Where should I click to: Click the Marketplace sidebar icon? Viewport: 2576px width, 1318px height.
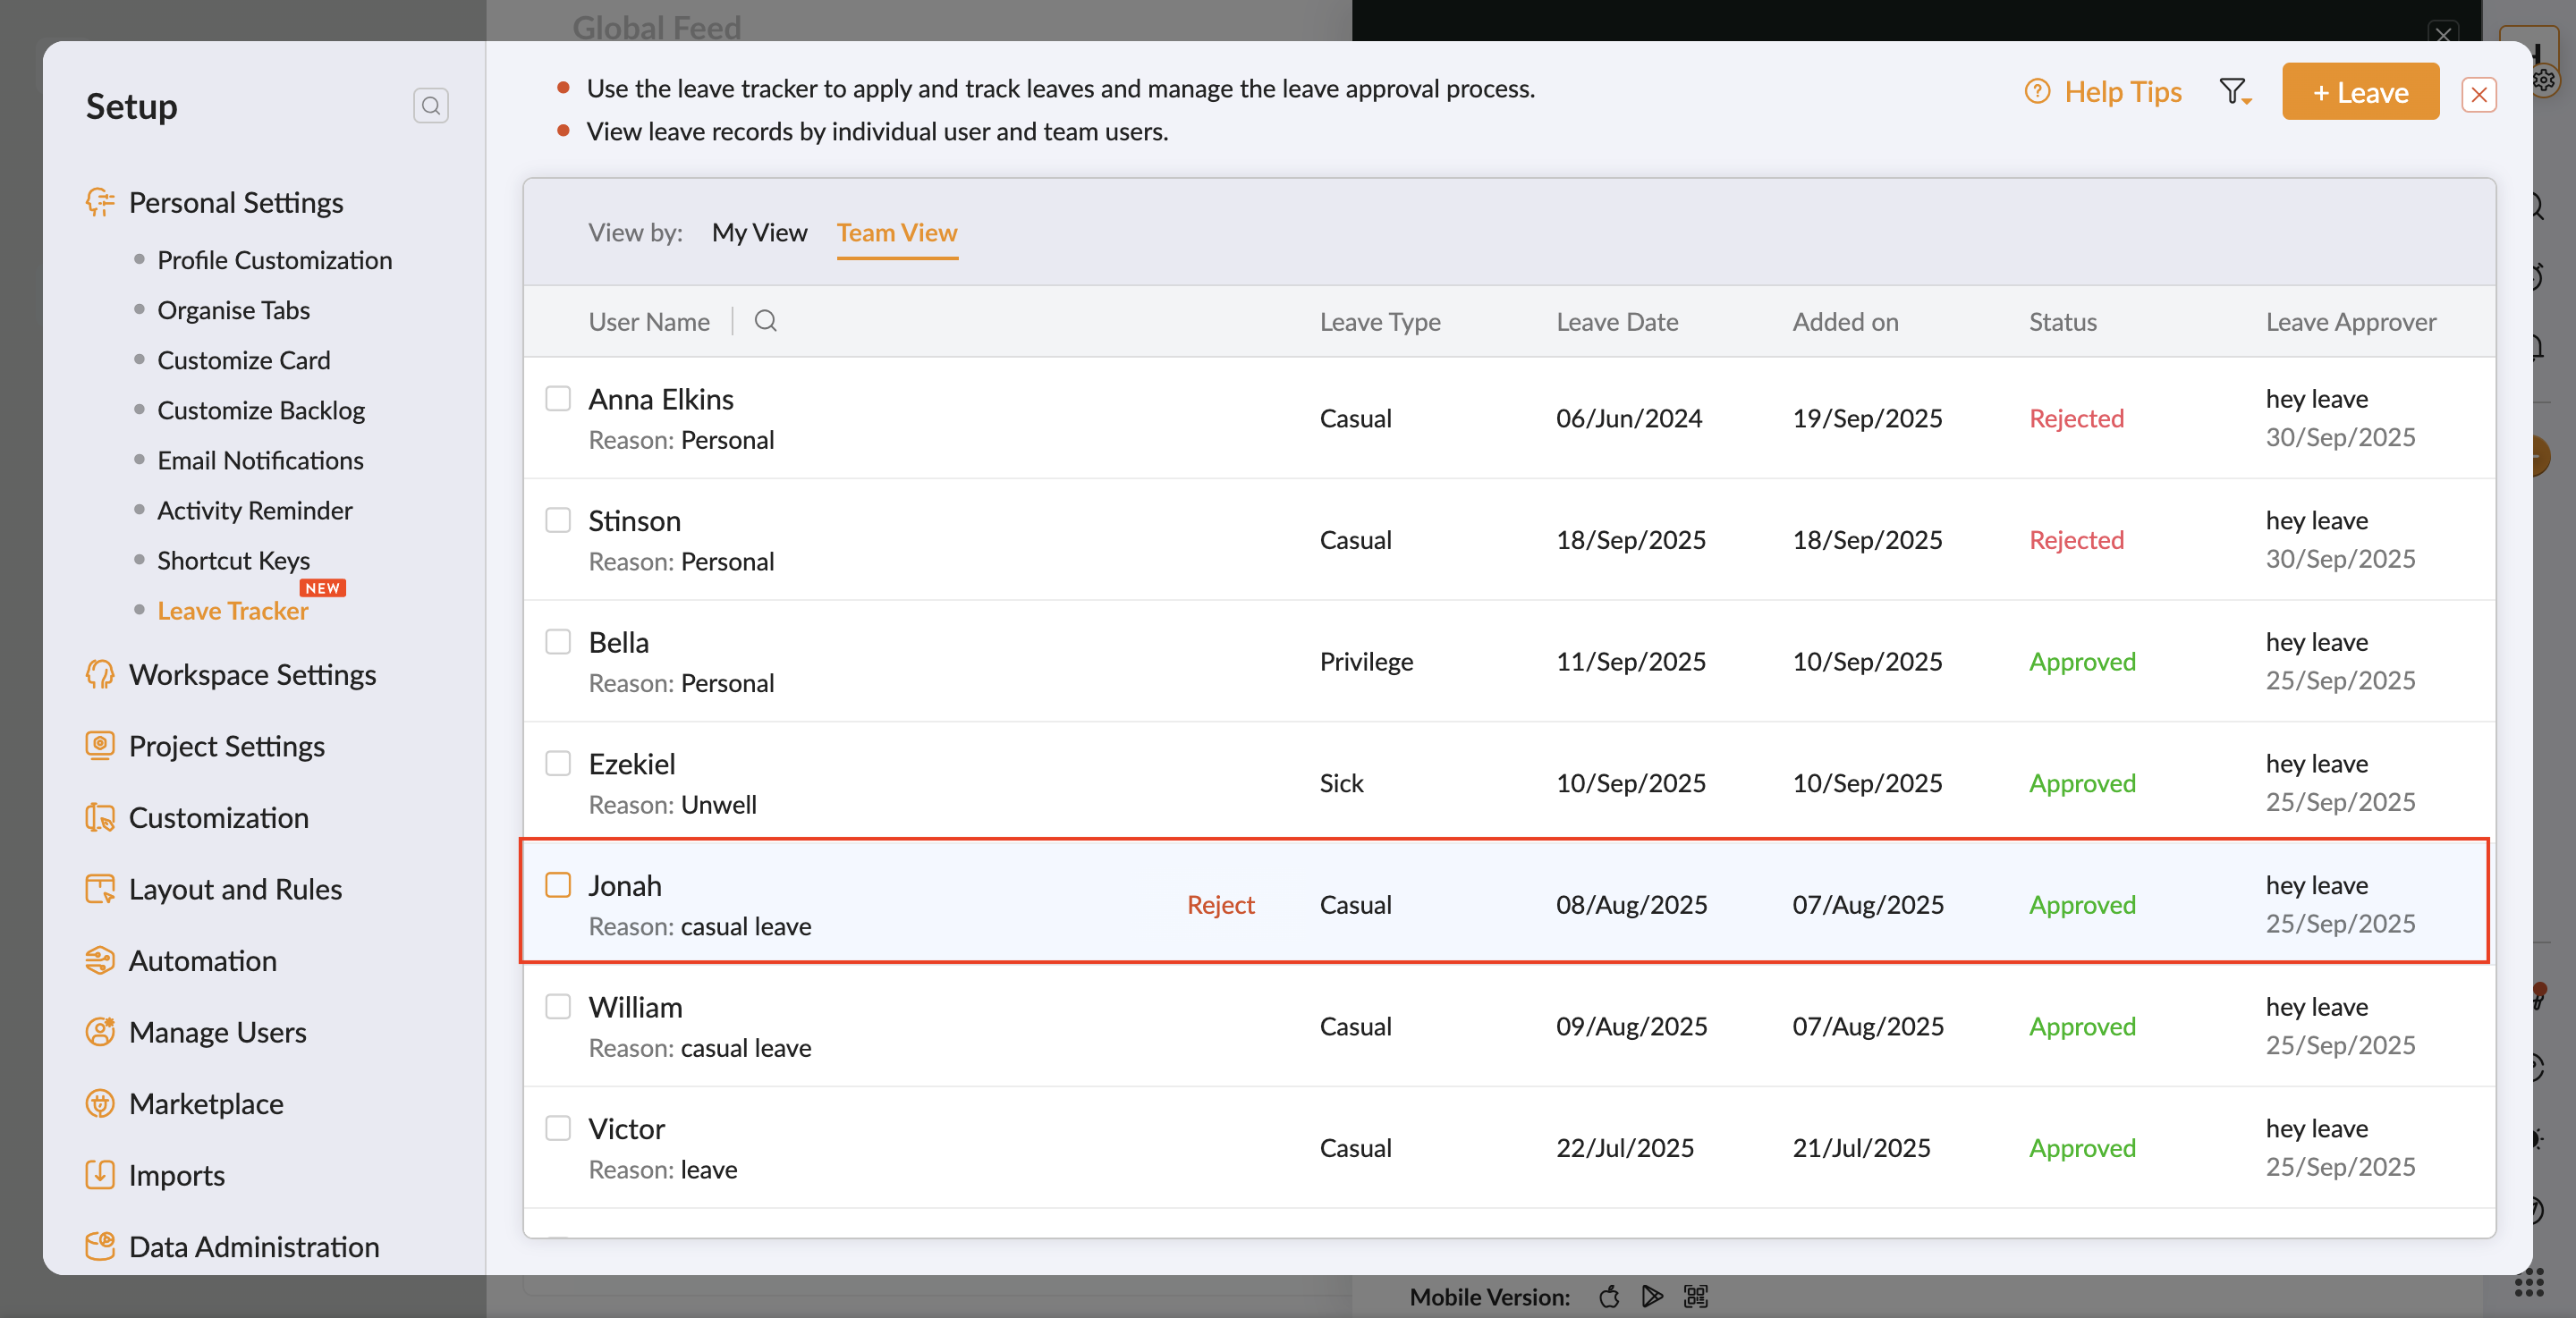tap(100, 1104)
